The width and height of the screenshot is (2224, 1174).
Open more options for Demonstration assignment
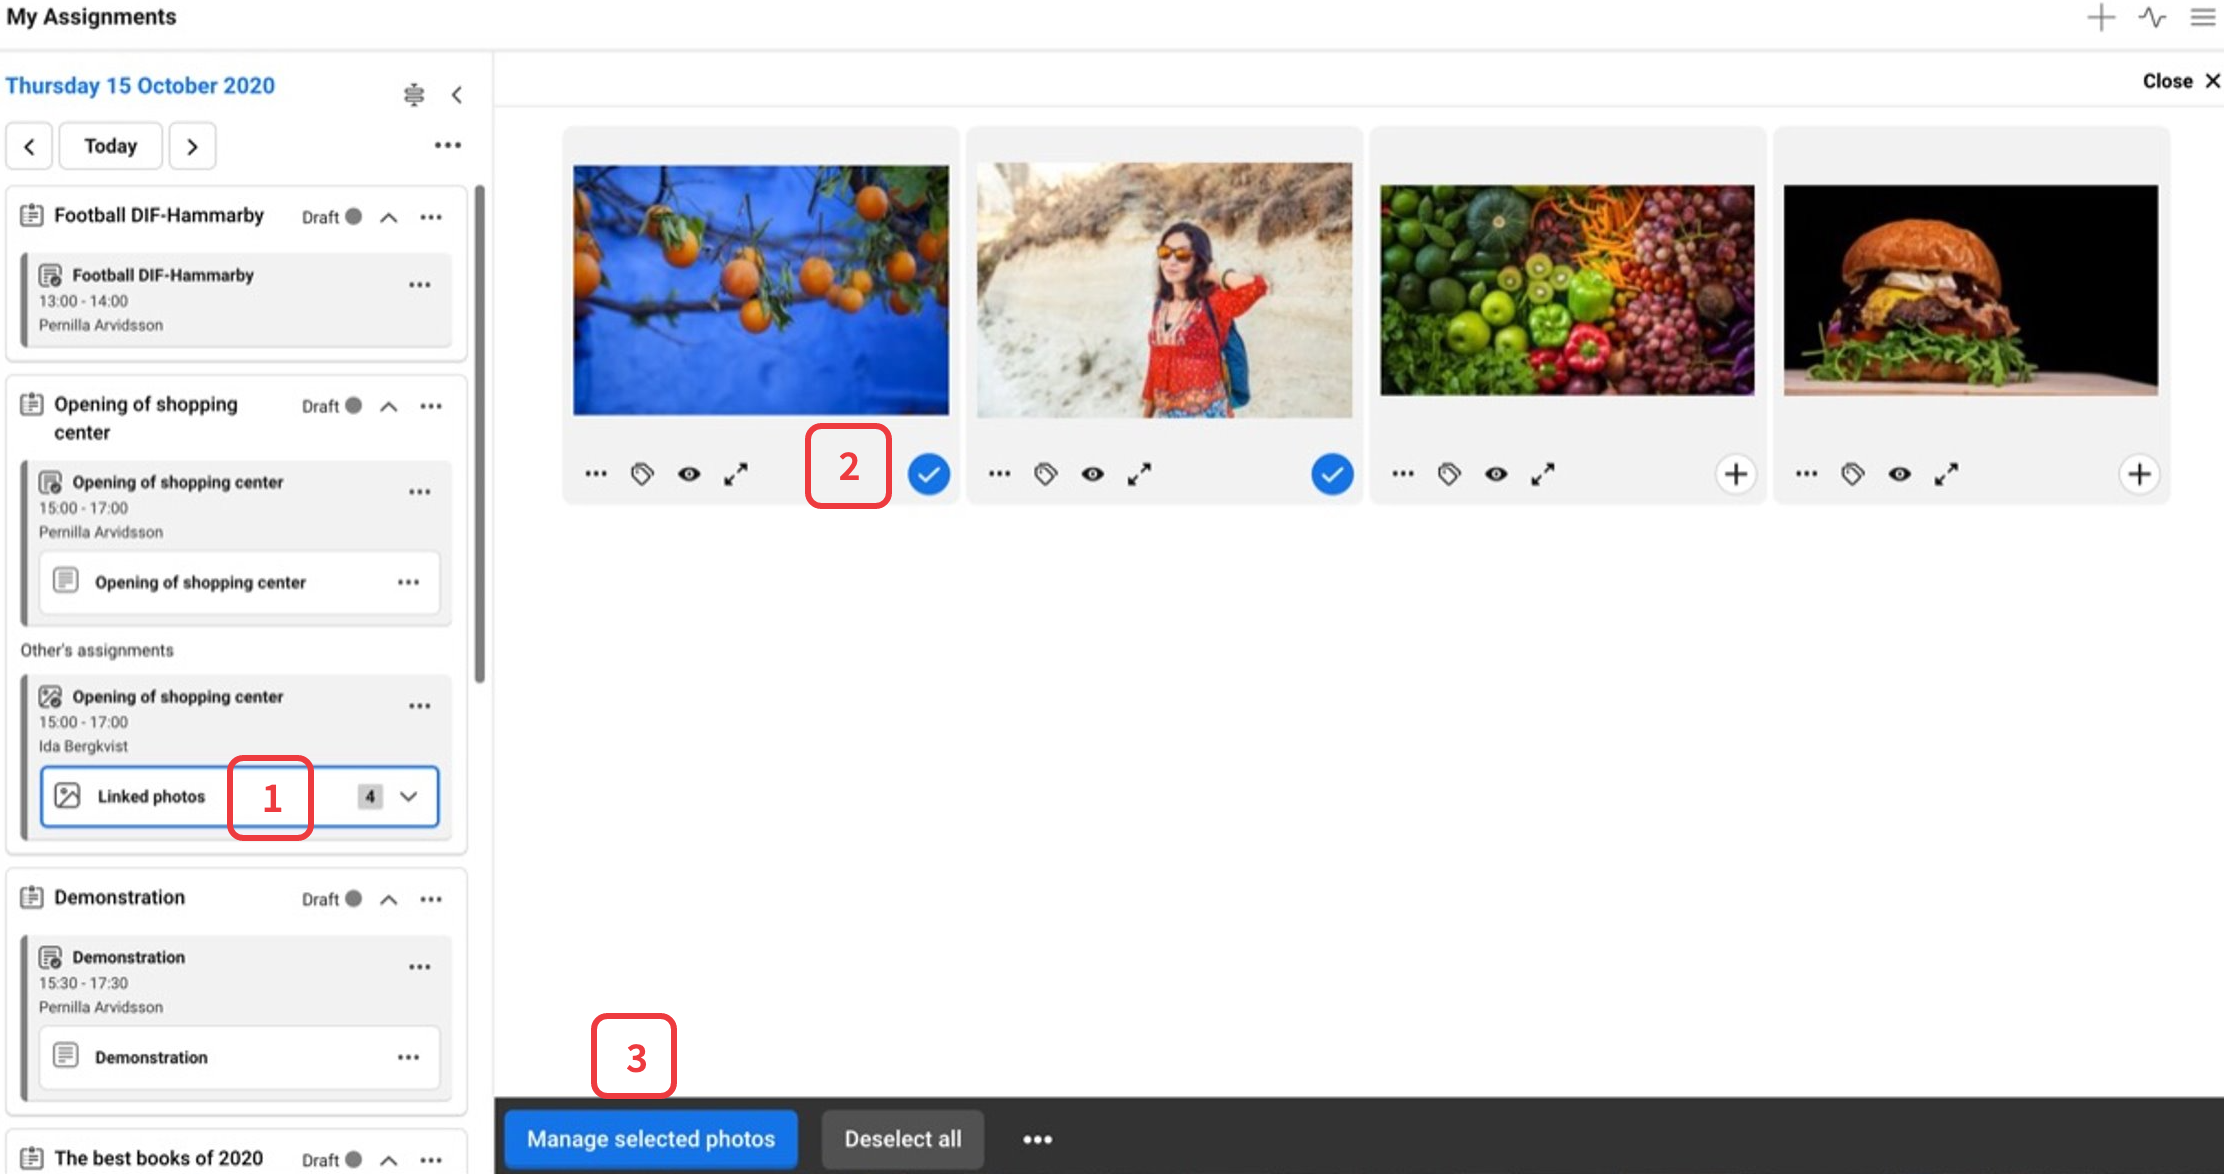[x=419, y=967]
